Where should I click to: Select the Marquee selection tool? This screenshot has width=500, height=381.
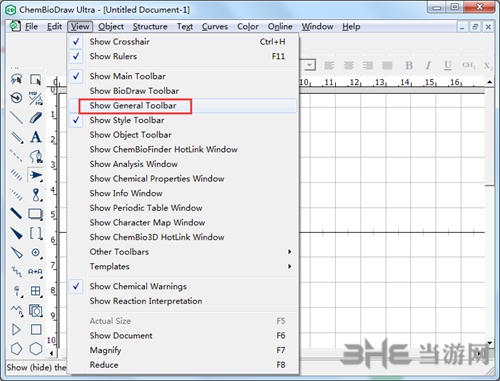(35, 79)
